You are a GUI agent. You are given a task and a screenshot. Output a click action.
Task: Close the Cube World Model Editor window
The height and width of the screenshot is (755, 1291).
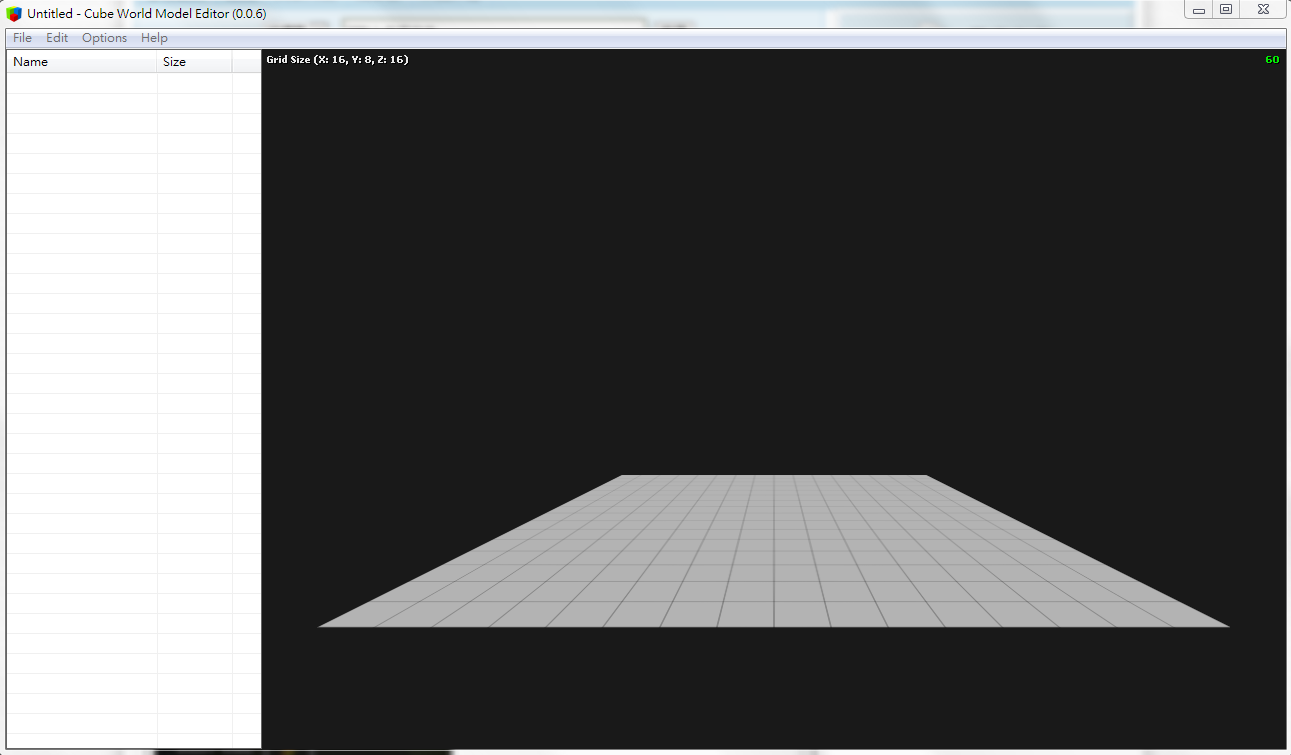point(1264,10)
